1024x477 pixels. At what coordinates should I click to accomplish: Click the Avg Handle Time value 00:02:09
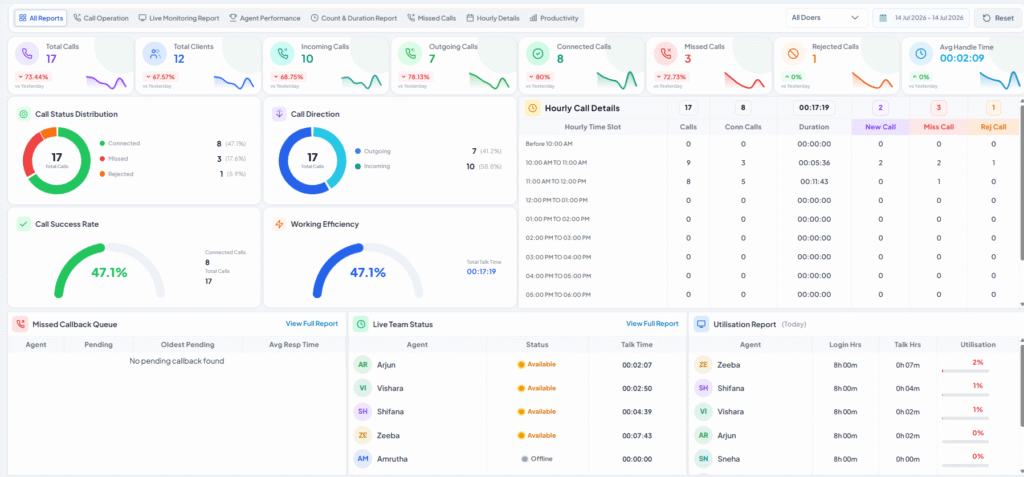pyautogui.click(x=961, y=58)
